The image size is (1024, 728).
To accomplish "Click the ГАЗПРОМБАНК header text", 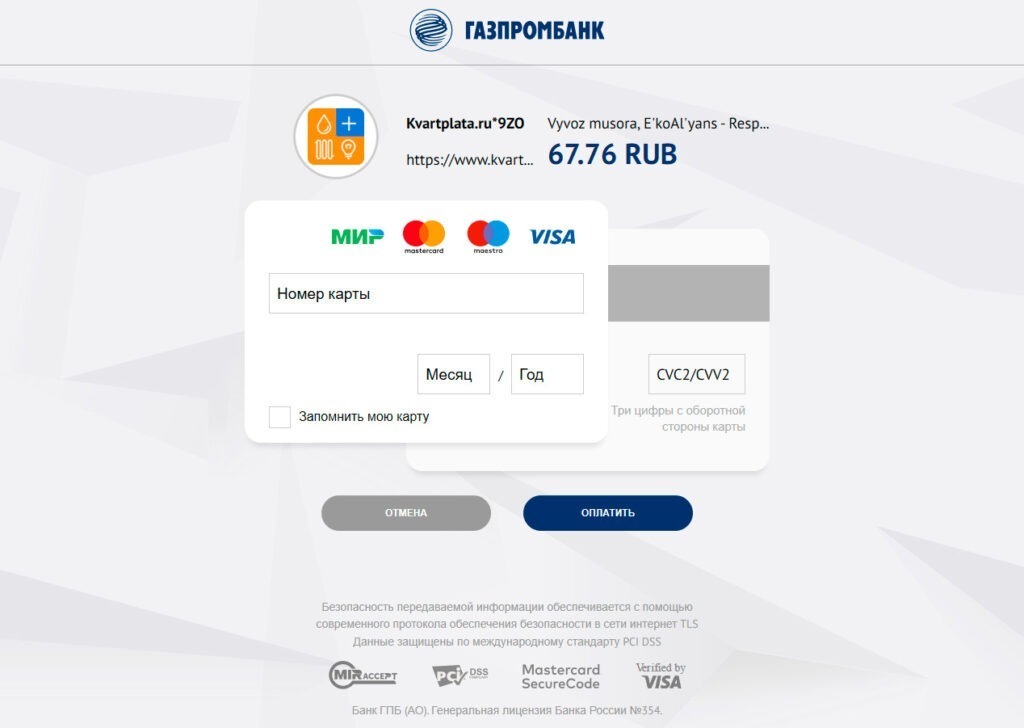I will click(534, 30).
